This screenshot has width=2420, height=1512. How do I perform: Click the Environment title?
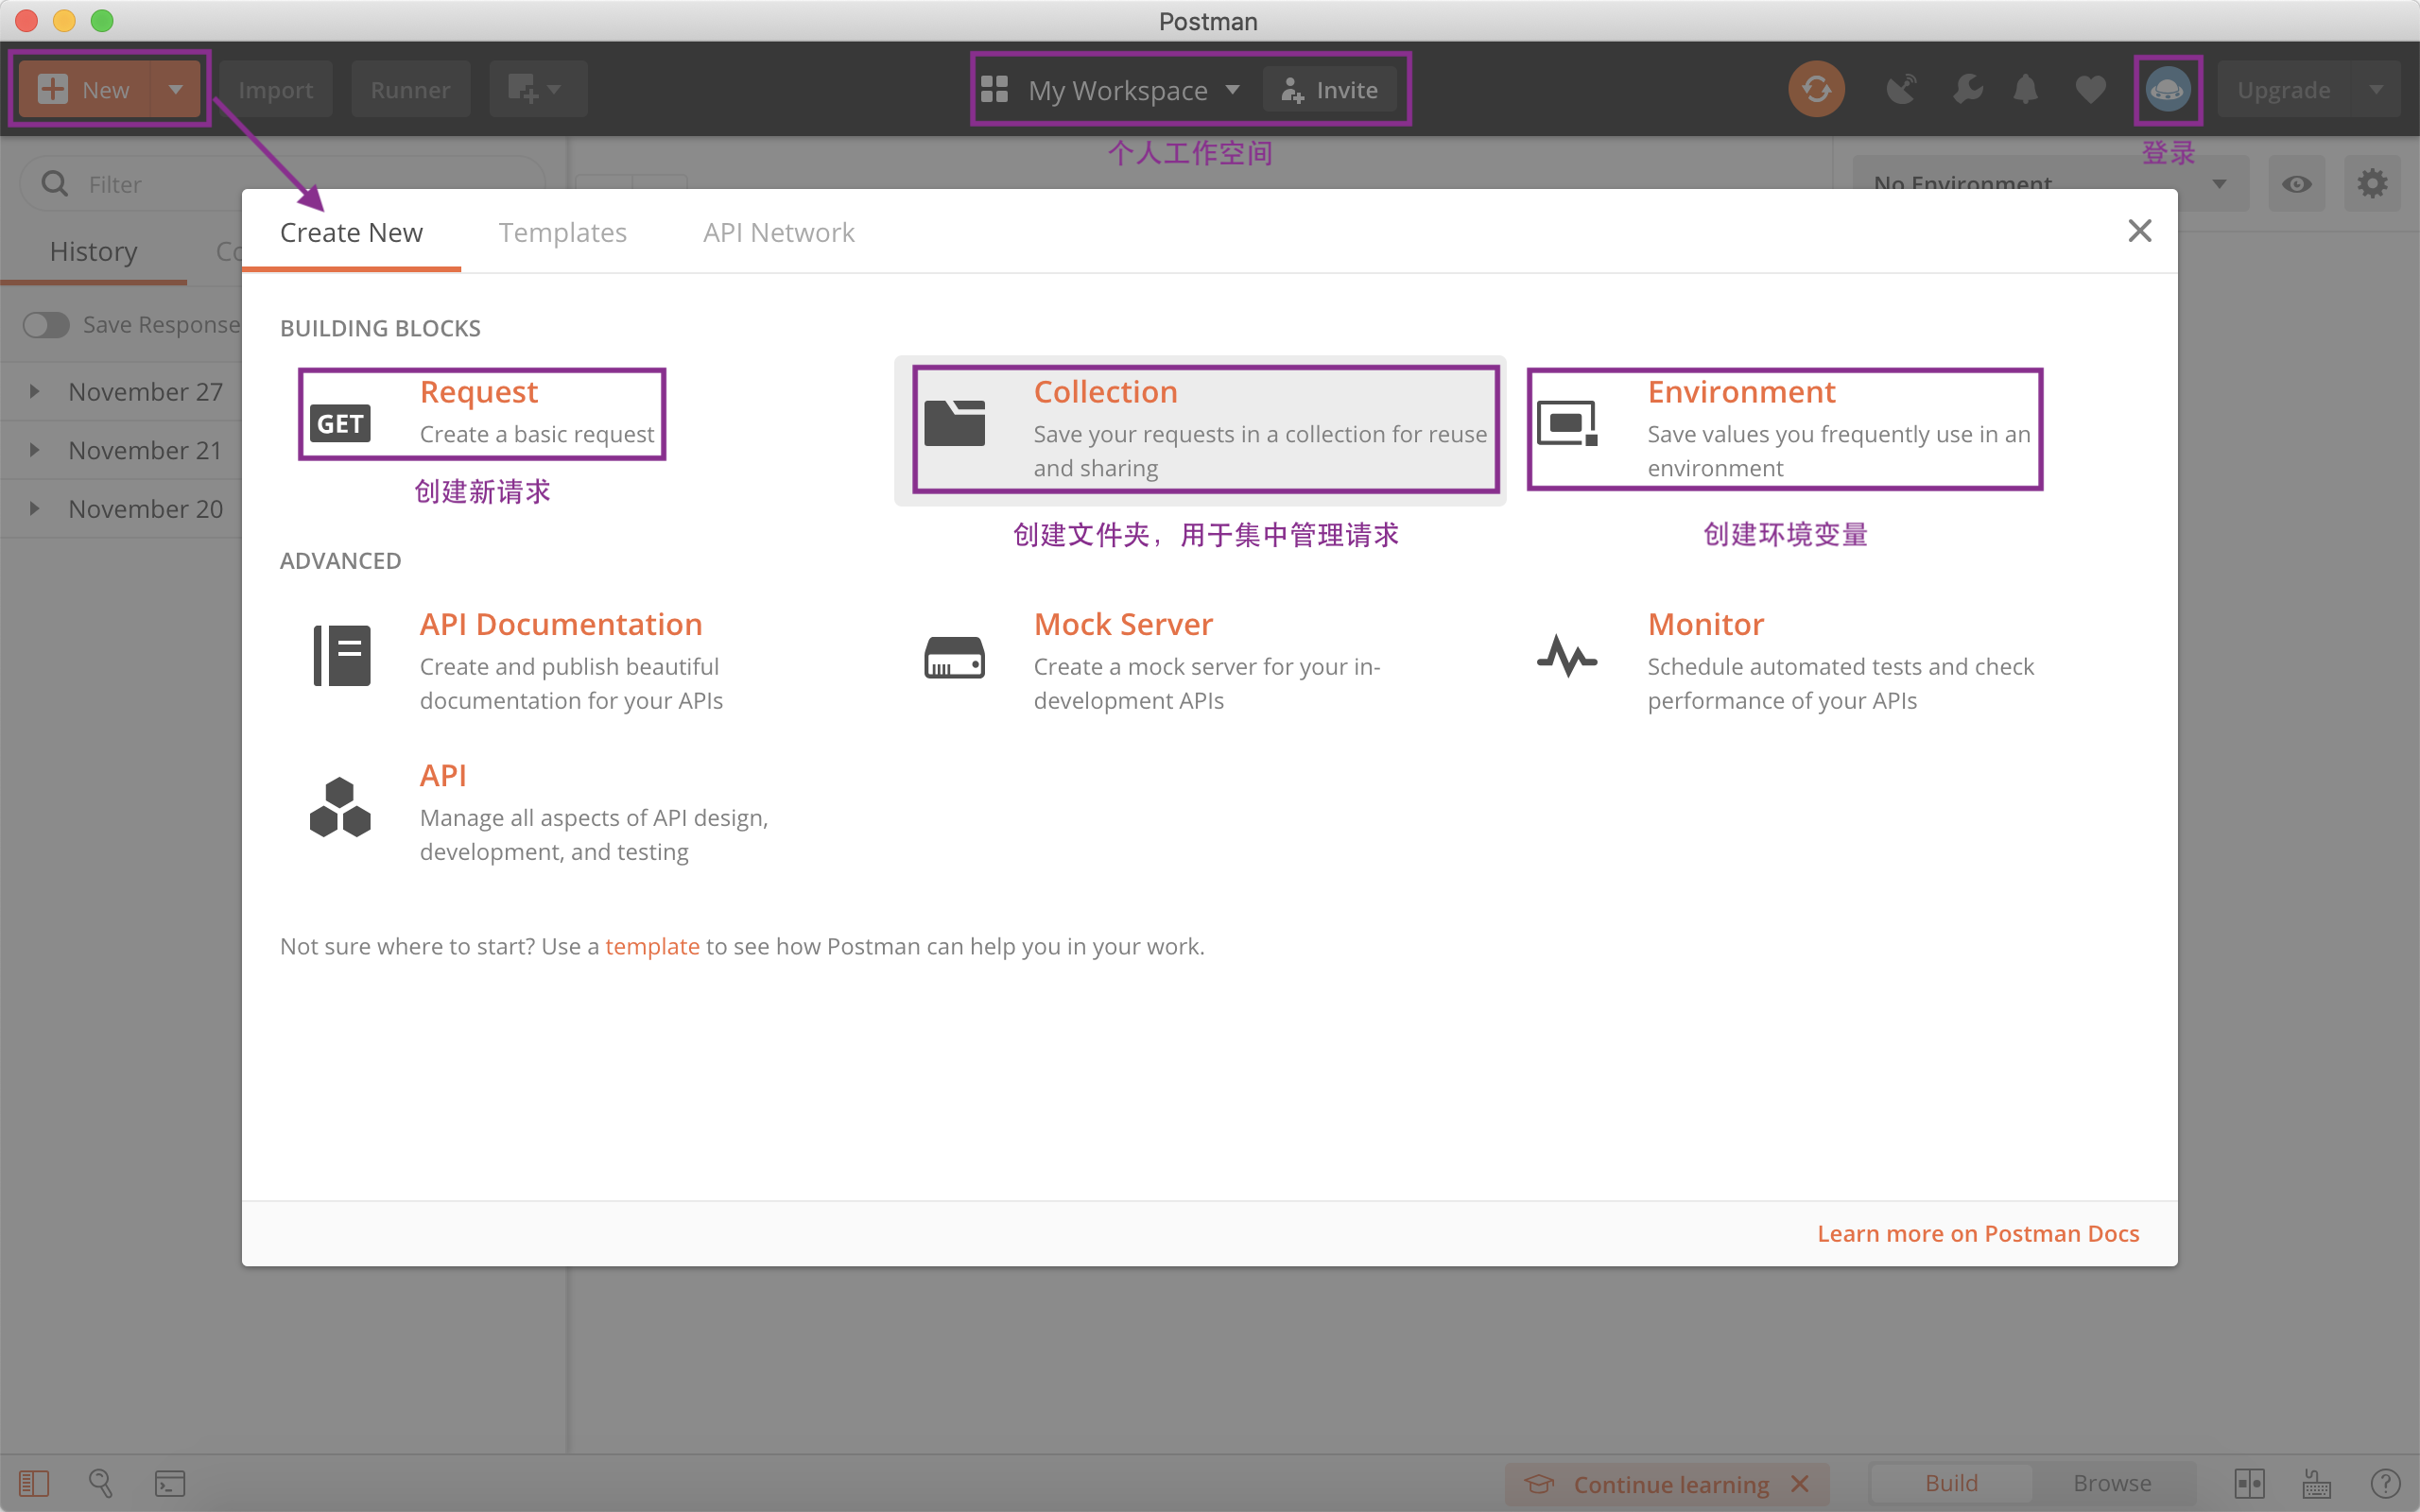pos(1741,392)
